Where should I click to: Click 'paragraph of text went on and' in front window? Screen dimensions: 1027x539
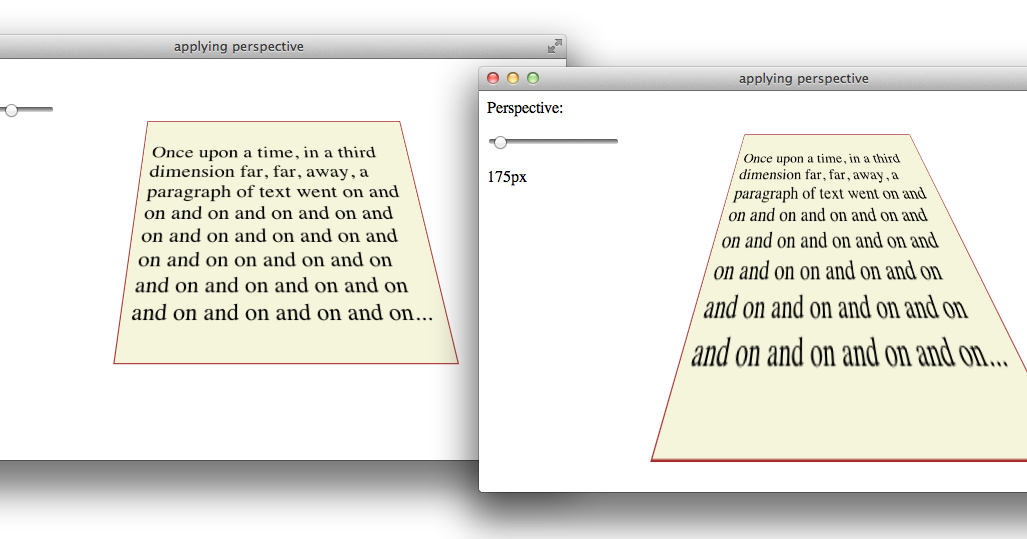tap(830, 194)
